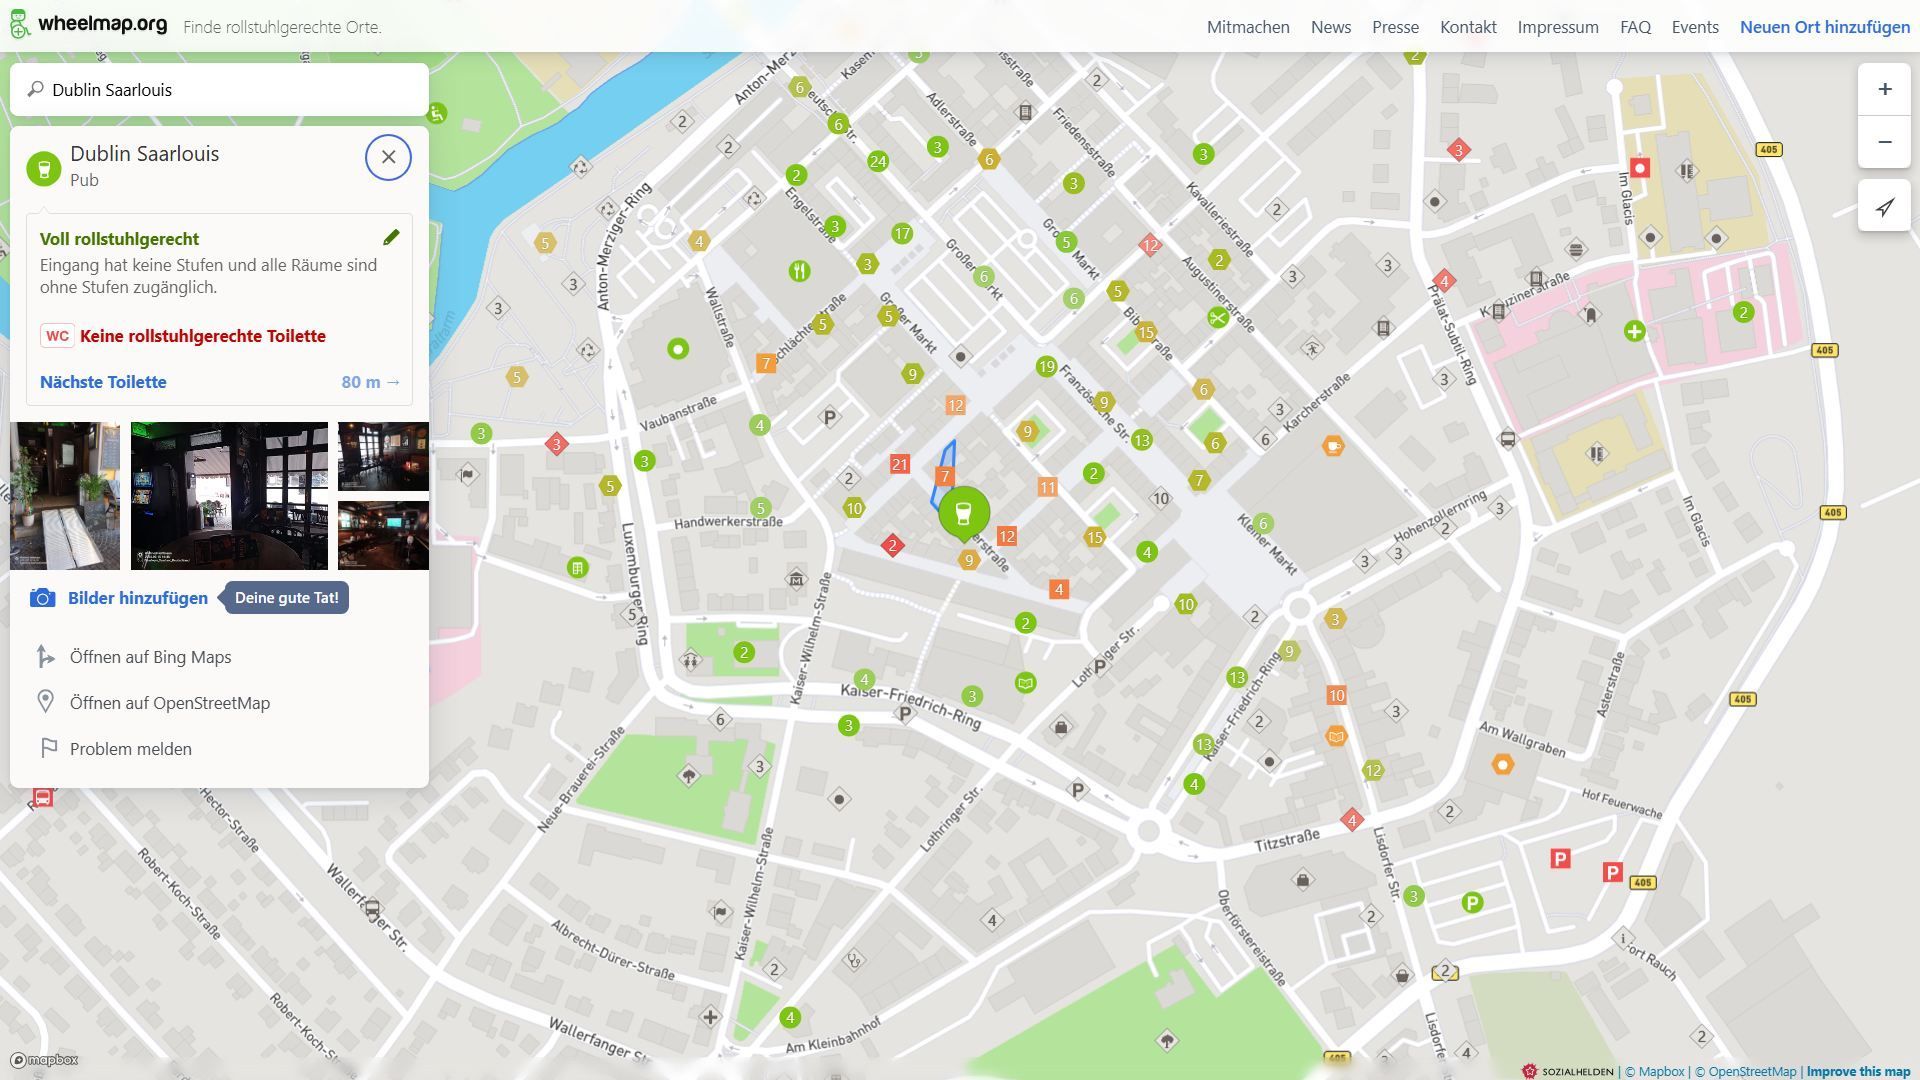Open the FAQ page from the header
The image size is (1920, 1080).
(1635, 27)
